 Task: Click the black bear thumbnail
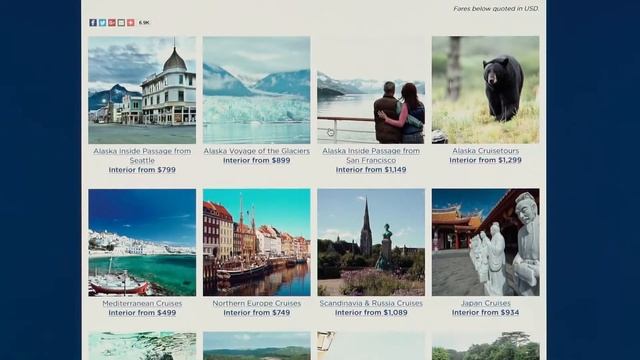coord(486,90)
